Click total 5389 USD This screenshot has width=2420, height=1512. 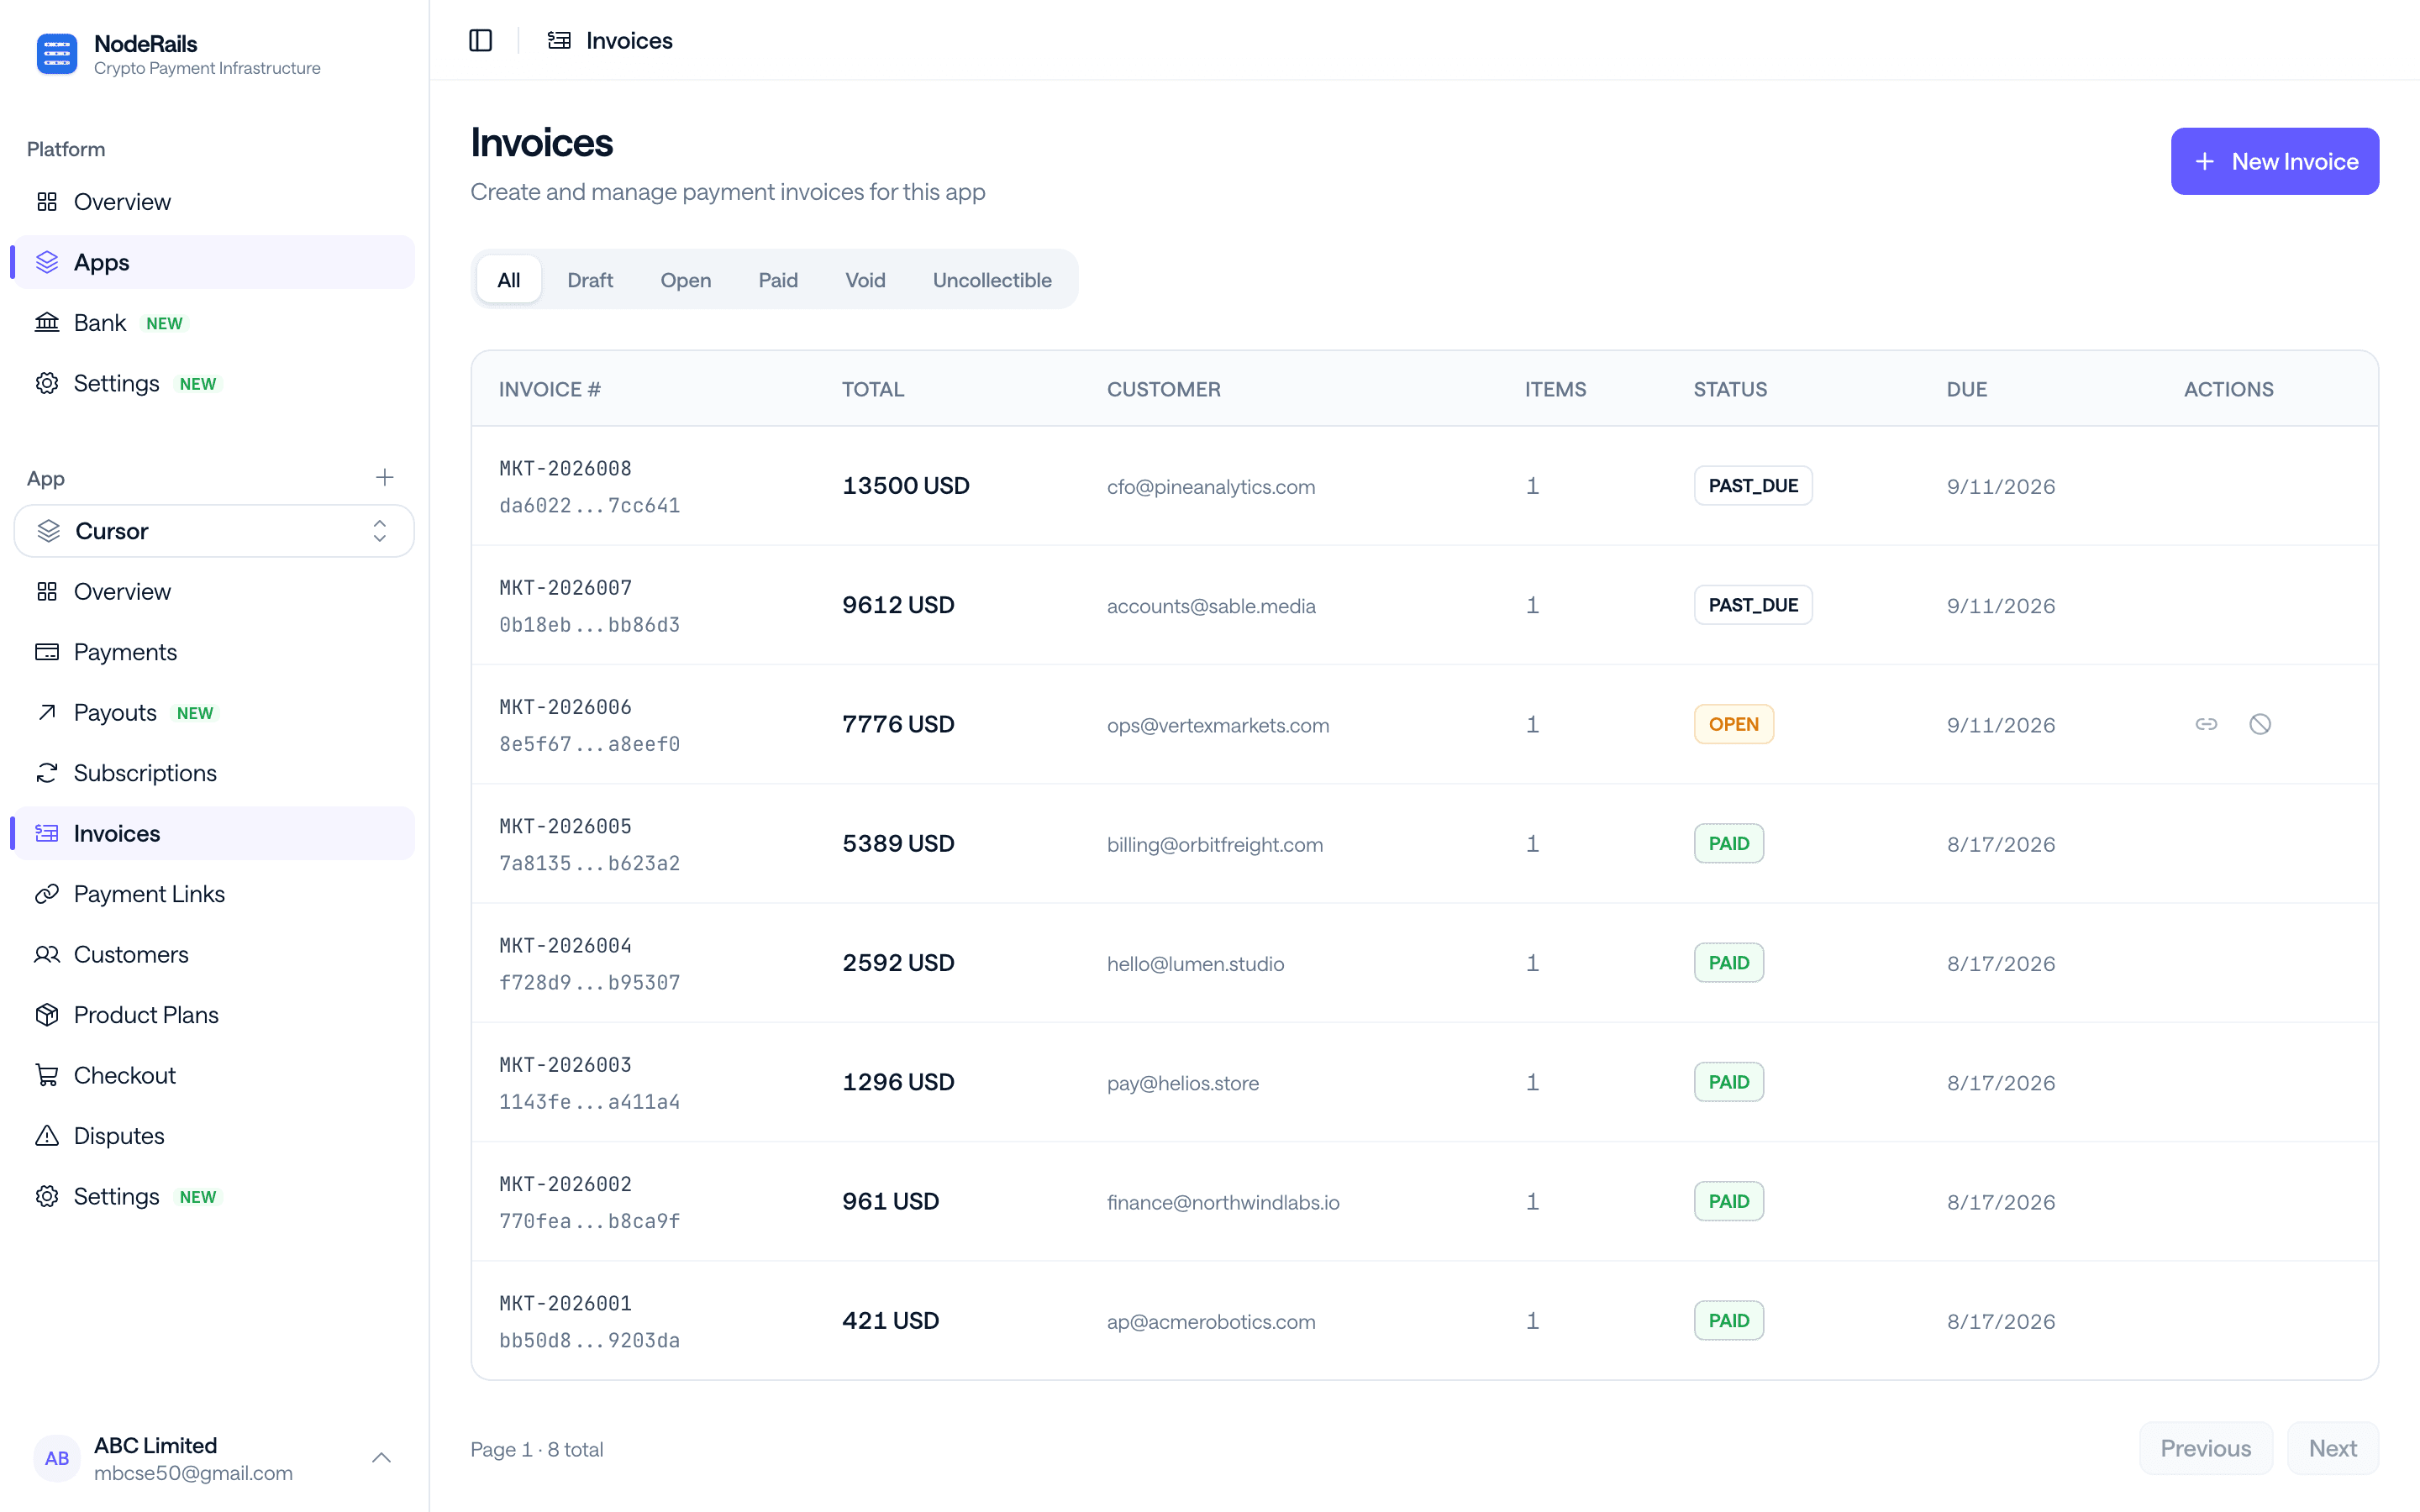pos(898,844)
